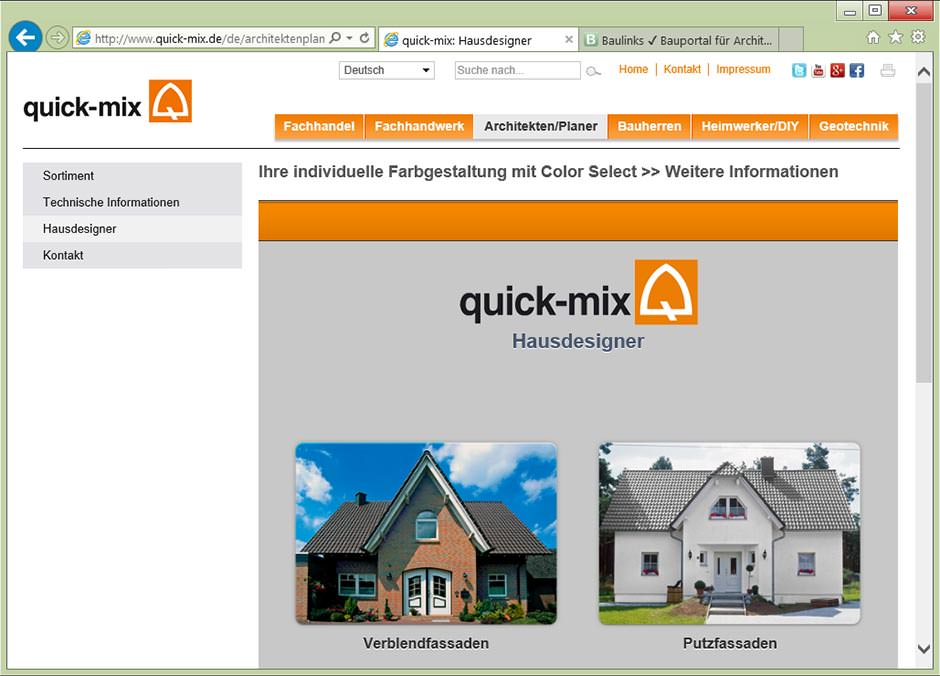940x676 pixels.
Task: Minimize the browser window
Action: click(849, 11)
